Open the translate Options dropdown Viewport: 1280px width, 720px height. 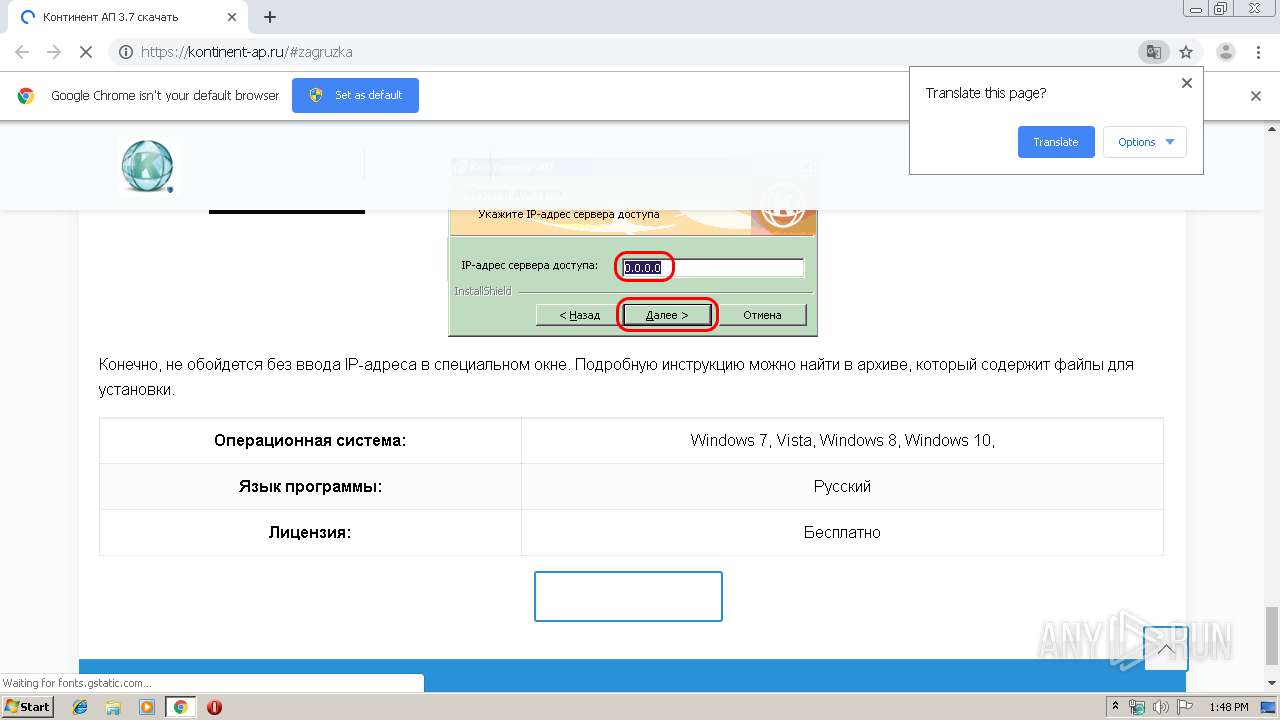(1145, 142)
